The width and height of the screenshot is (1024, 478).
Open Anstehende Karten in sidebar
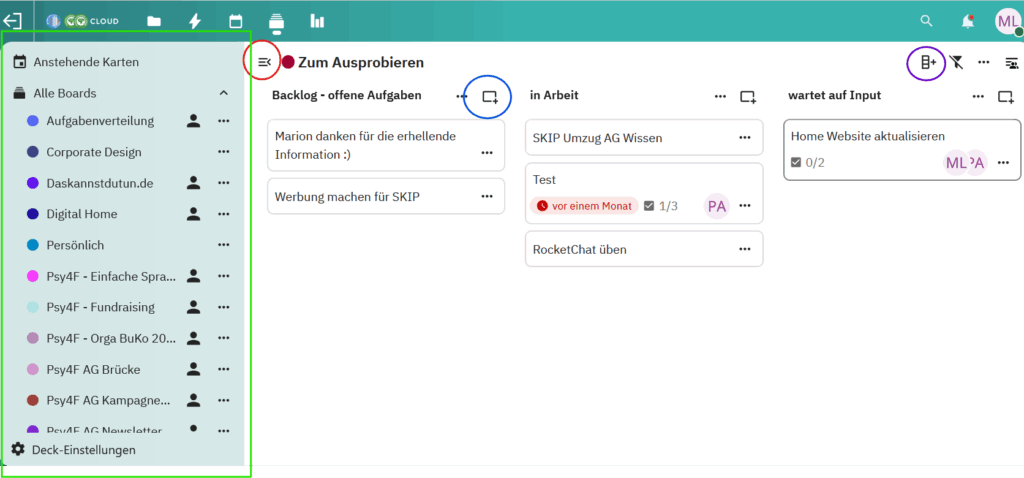(86, 62)
